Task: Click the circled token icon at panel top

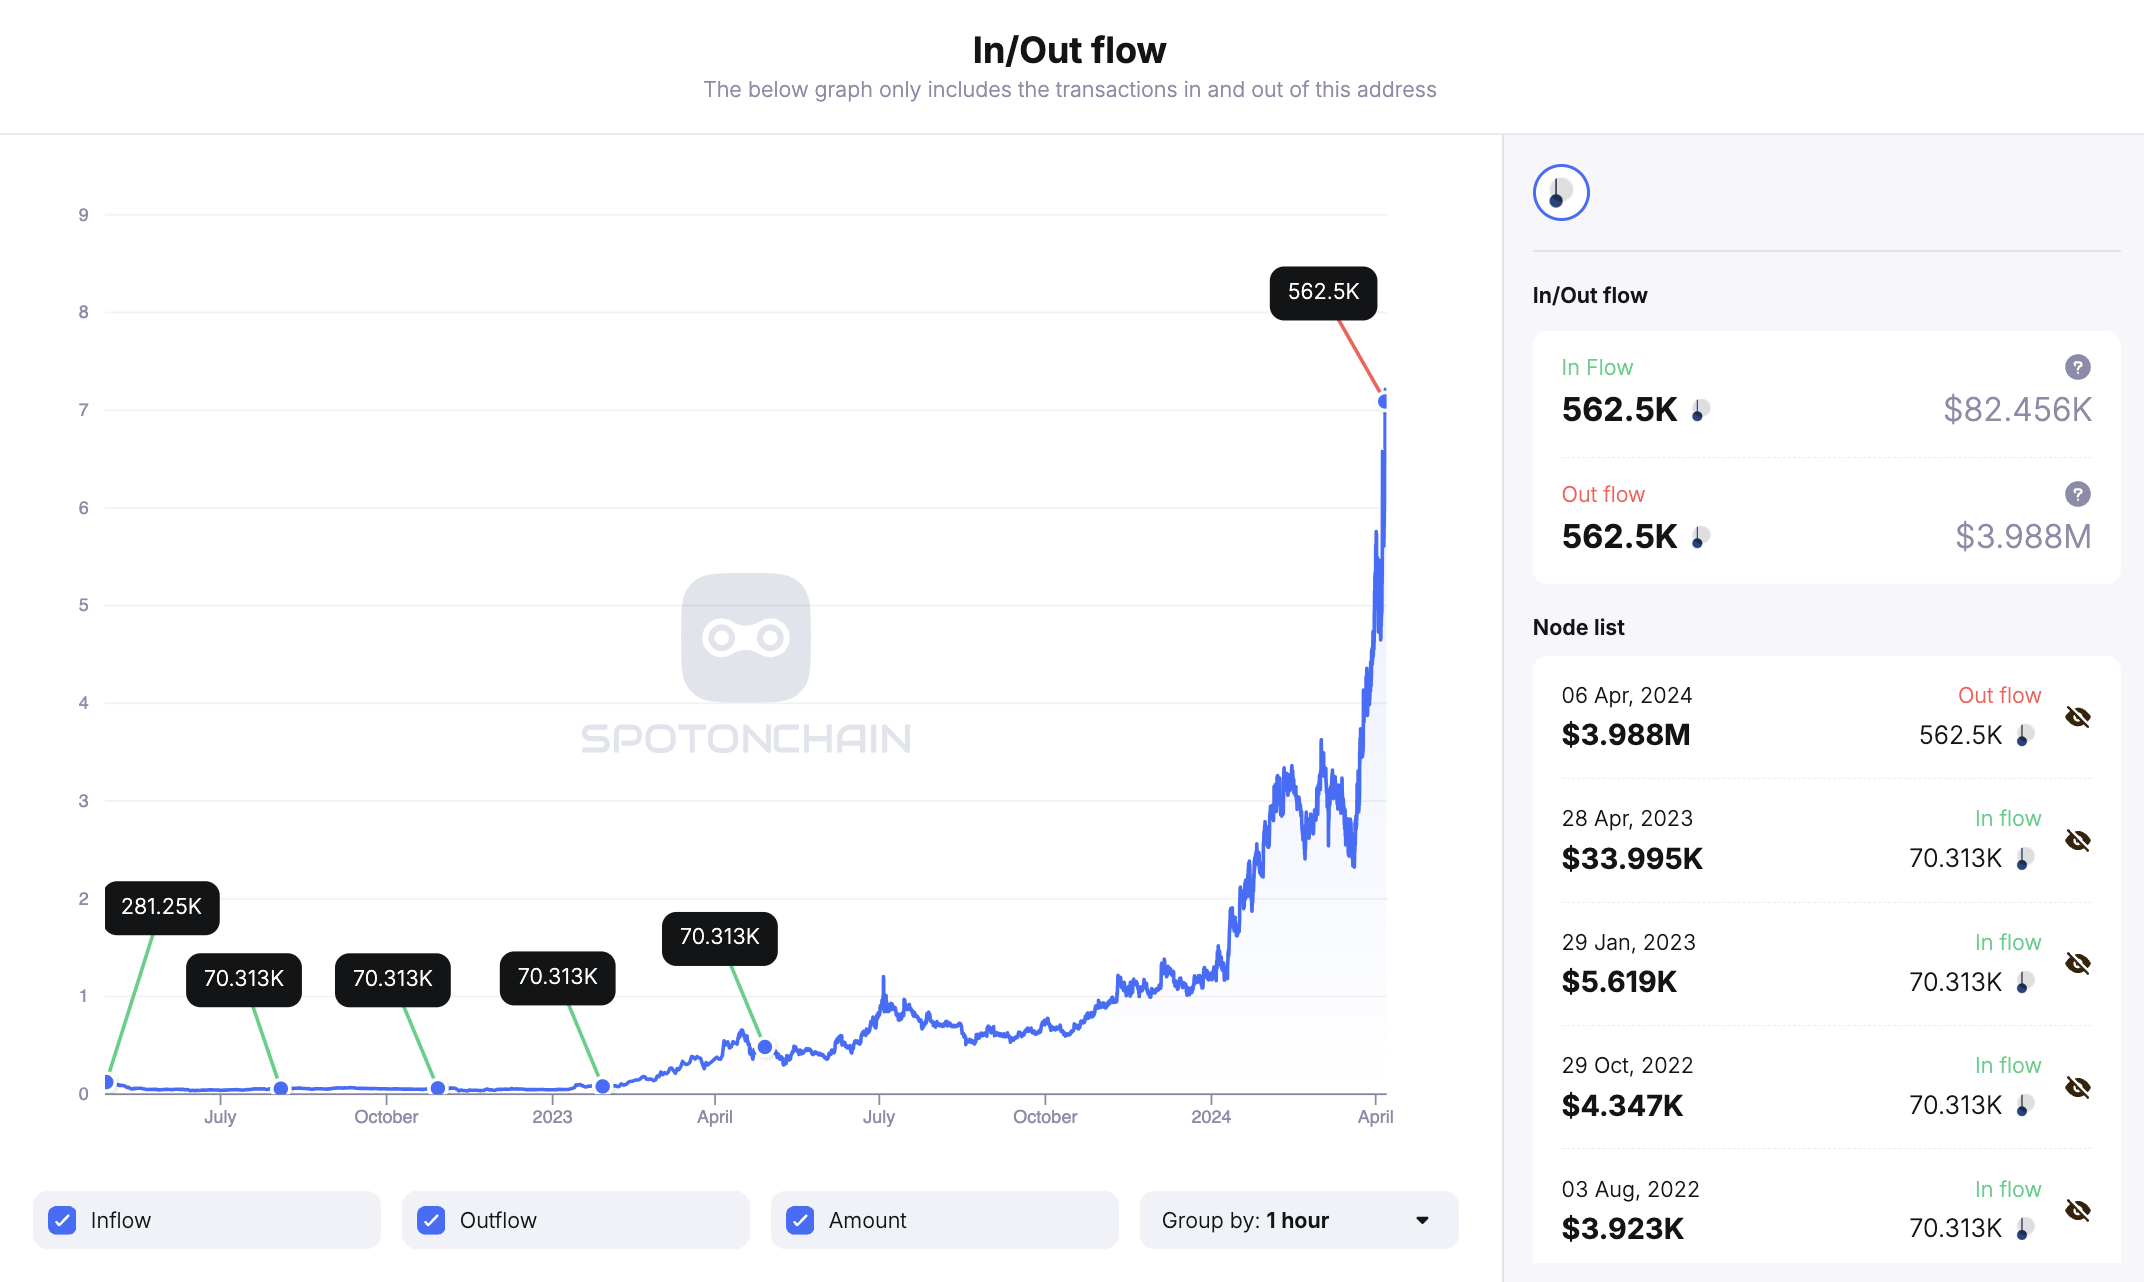Action: pos(1561,192)
